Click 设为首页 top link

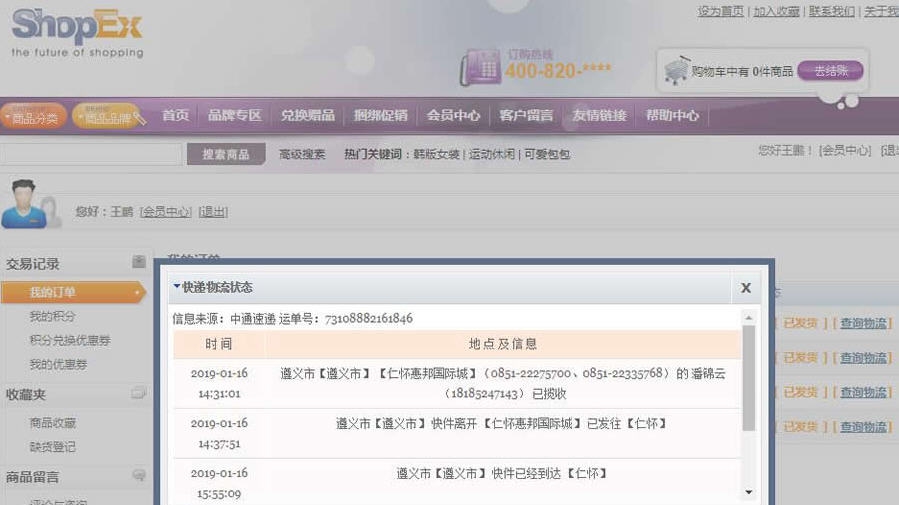tap(720, 11)
